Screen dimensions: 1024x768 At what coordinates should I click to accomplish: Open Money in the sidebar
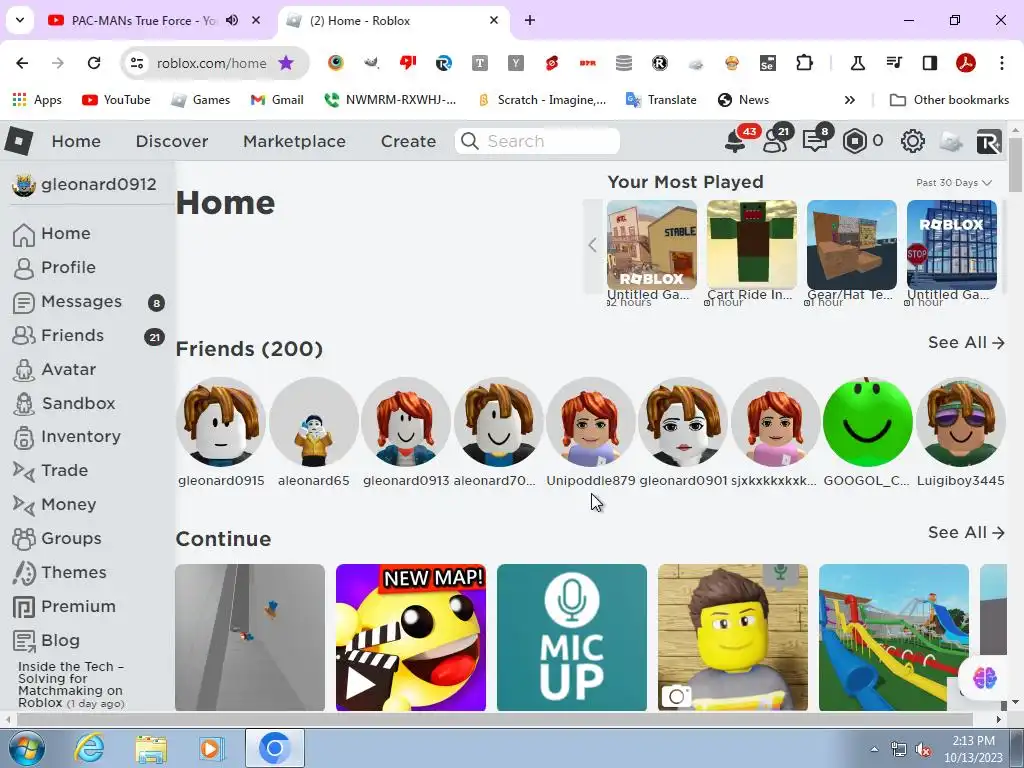pos(68,504)
